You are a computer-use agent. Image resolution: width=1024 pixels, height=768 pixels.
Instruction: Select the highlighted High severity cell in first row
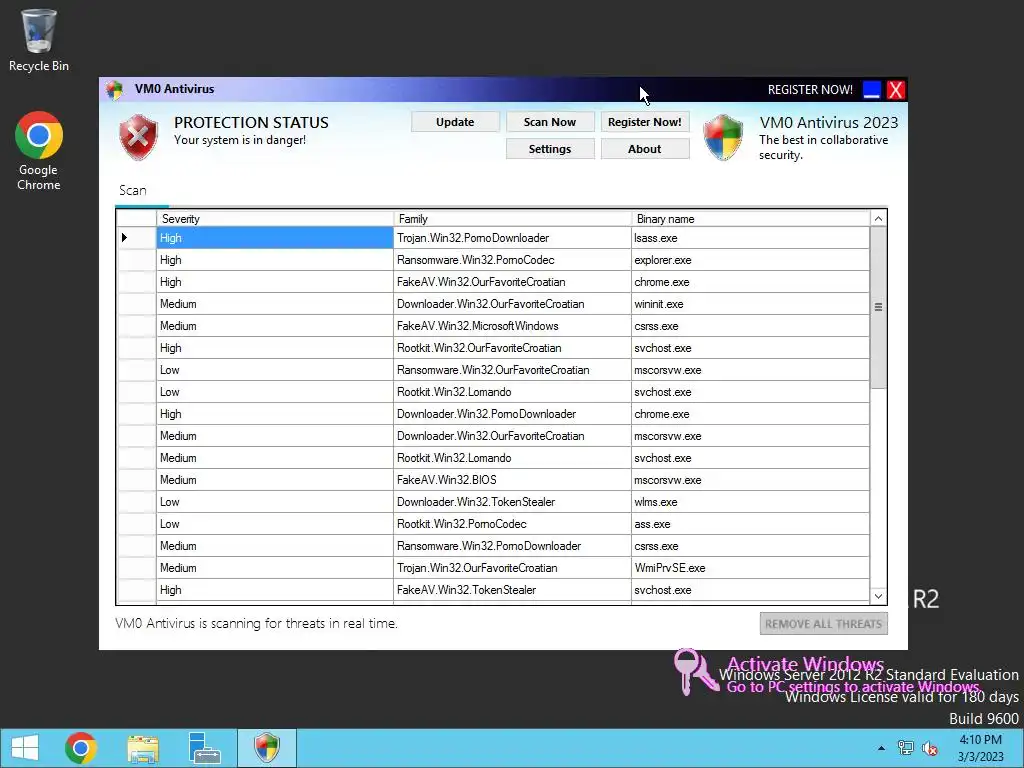(x=275, y=238)
